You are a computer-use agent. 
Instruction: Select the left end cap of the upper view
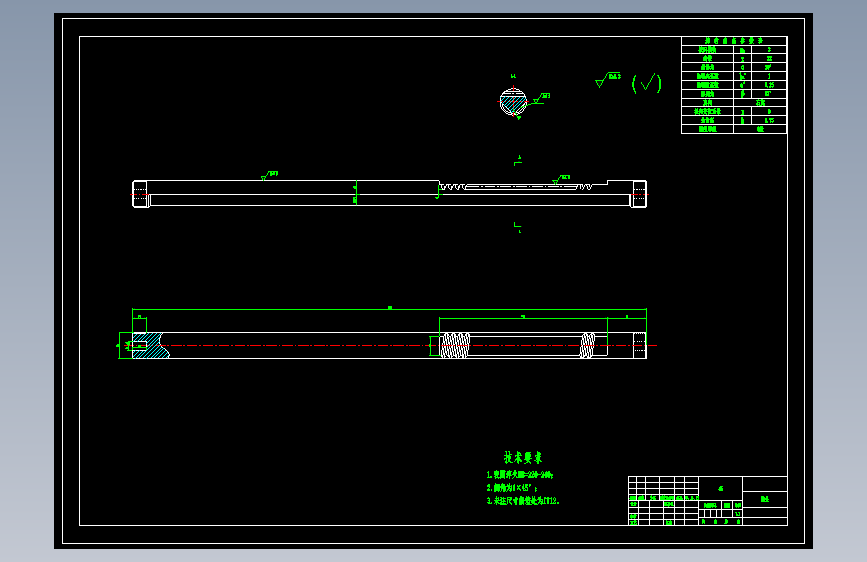[140, 194]
